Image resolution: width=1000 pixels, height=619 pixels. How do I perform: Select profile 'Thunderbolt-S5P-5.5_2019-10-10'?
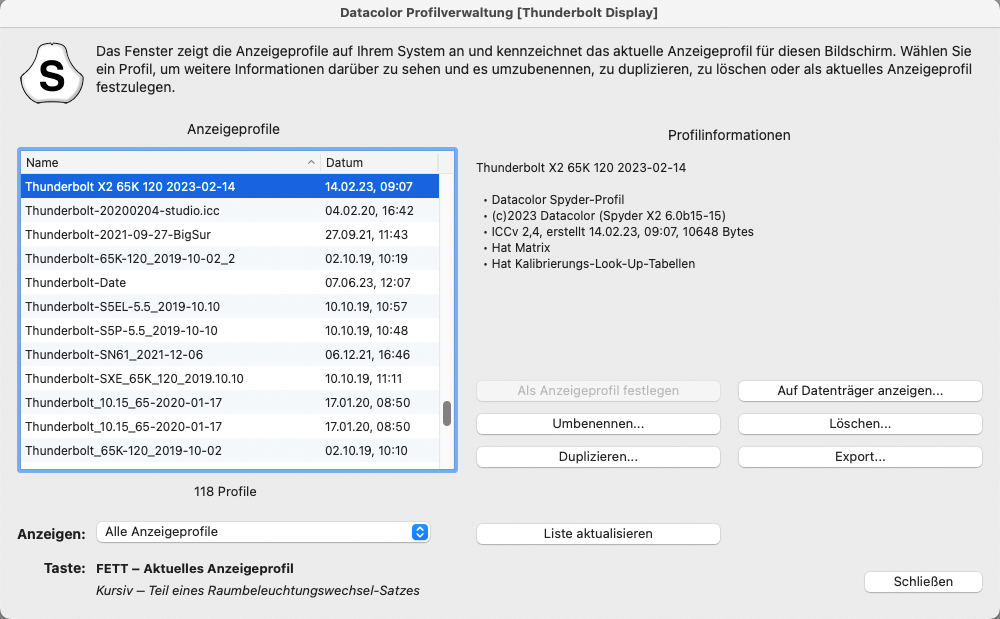coord(230,331)
